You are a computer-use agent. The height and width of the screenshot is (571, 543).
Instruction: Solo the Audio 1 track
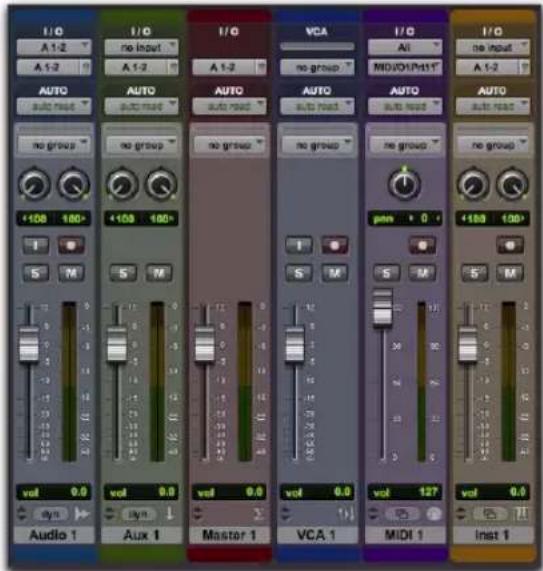point(36,273)
